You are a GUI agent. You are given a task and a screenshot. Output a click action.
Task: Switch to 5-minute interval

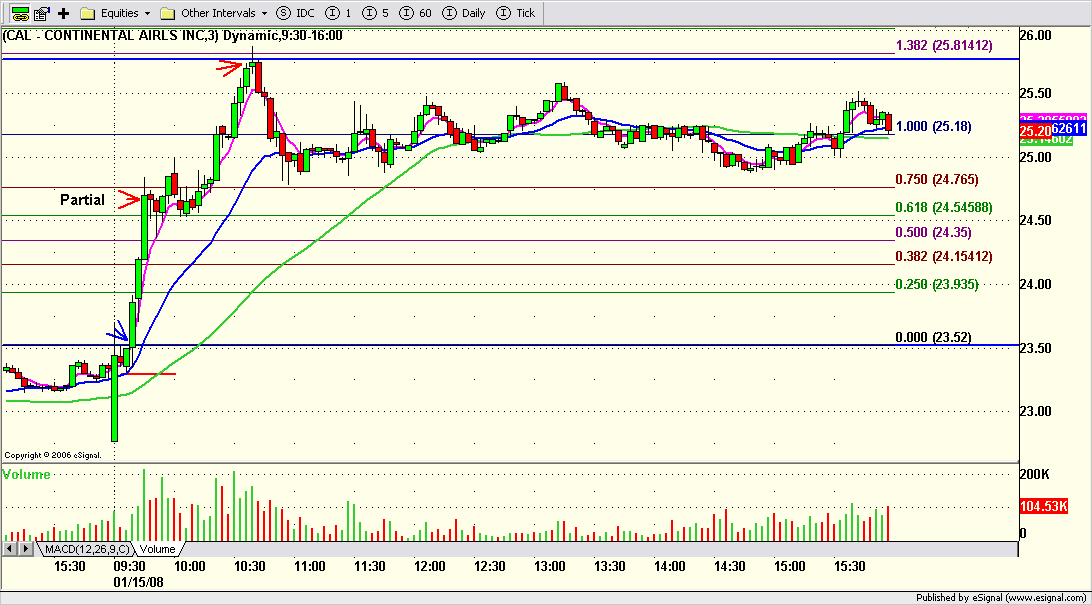(x=376, y=13)
